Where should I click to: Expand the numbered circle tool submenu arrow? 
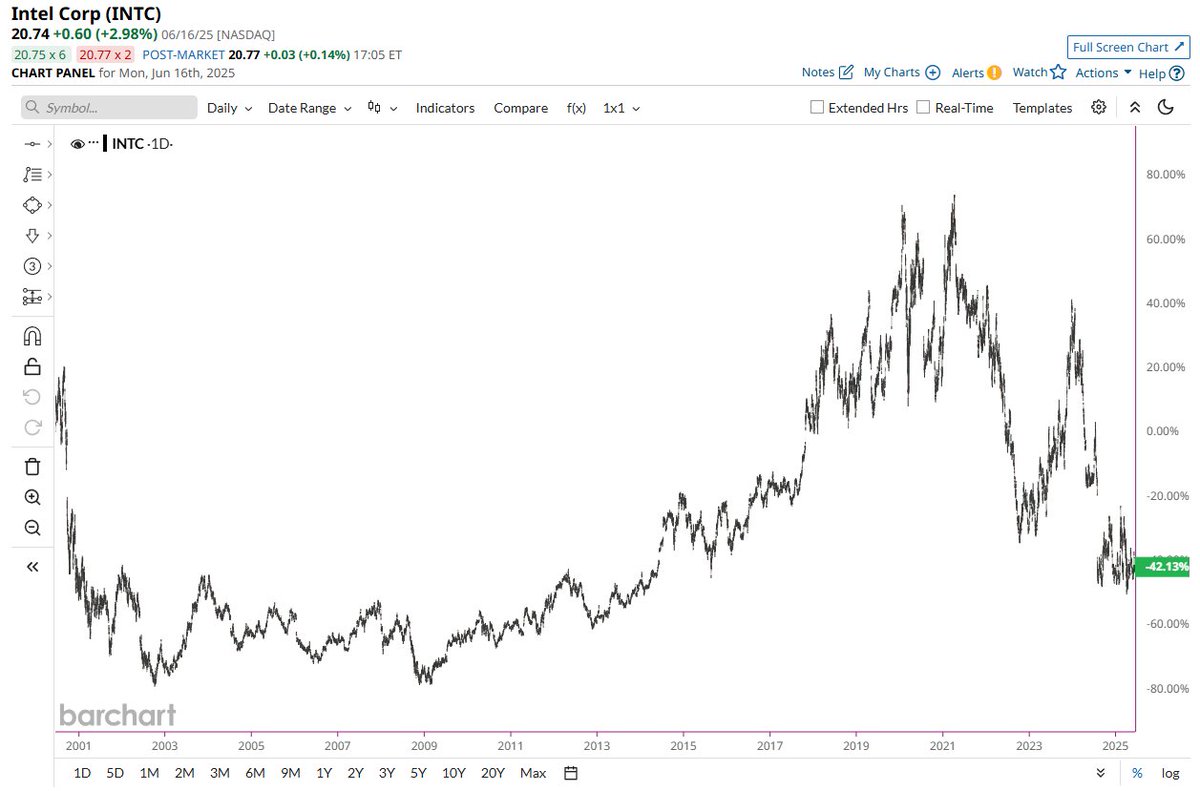click(x=48, y=266)
